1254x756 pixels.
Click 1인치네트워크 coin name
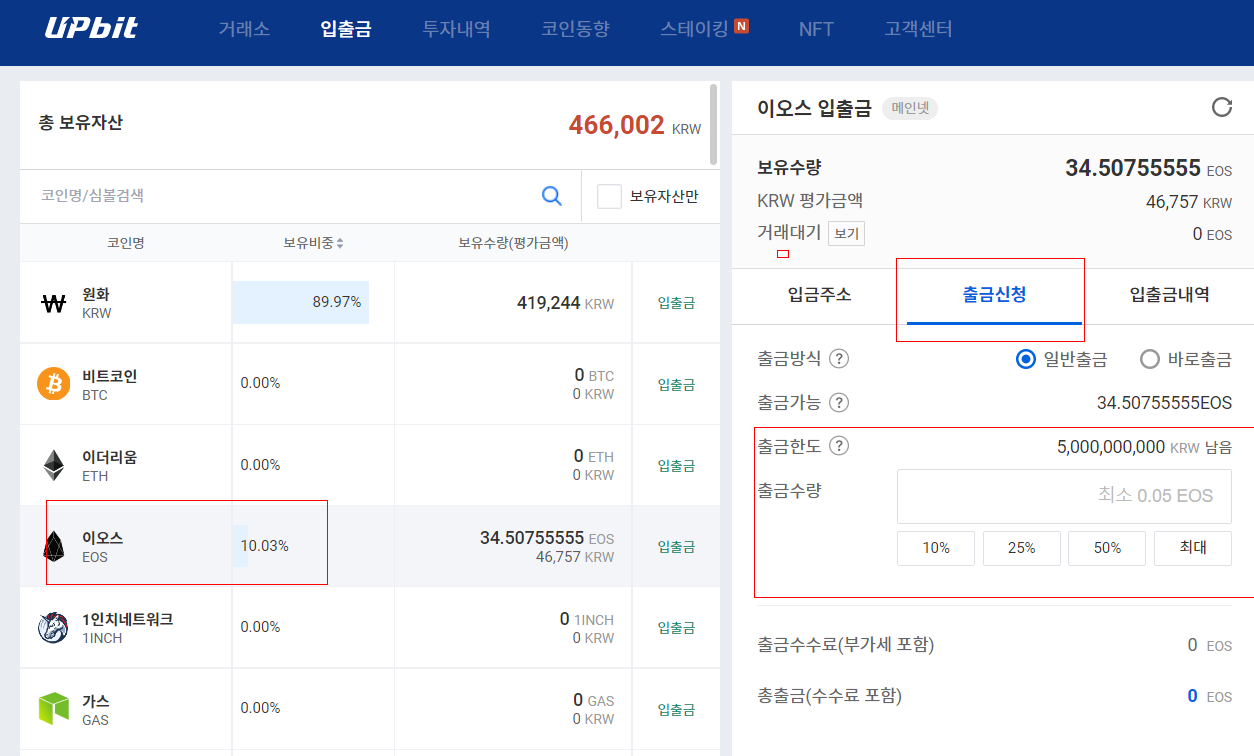point(128,619)
